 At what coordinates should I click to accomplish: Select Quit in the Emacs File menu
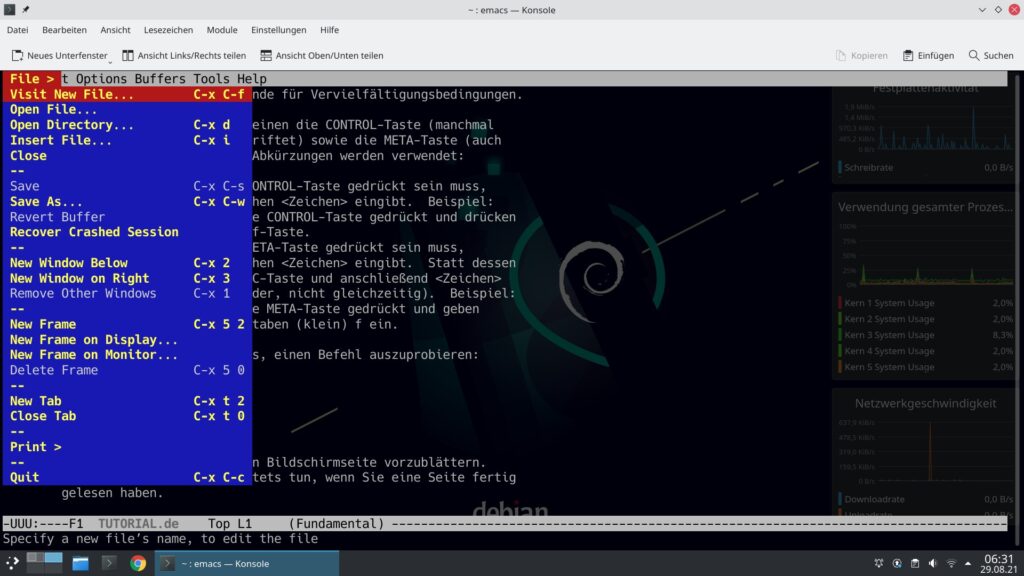127,477
